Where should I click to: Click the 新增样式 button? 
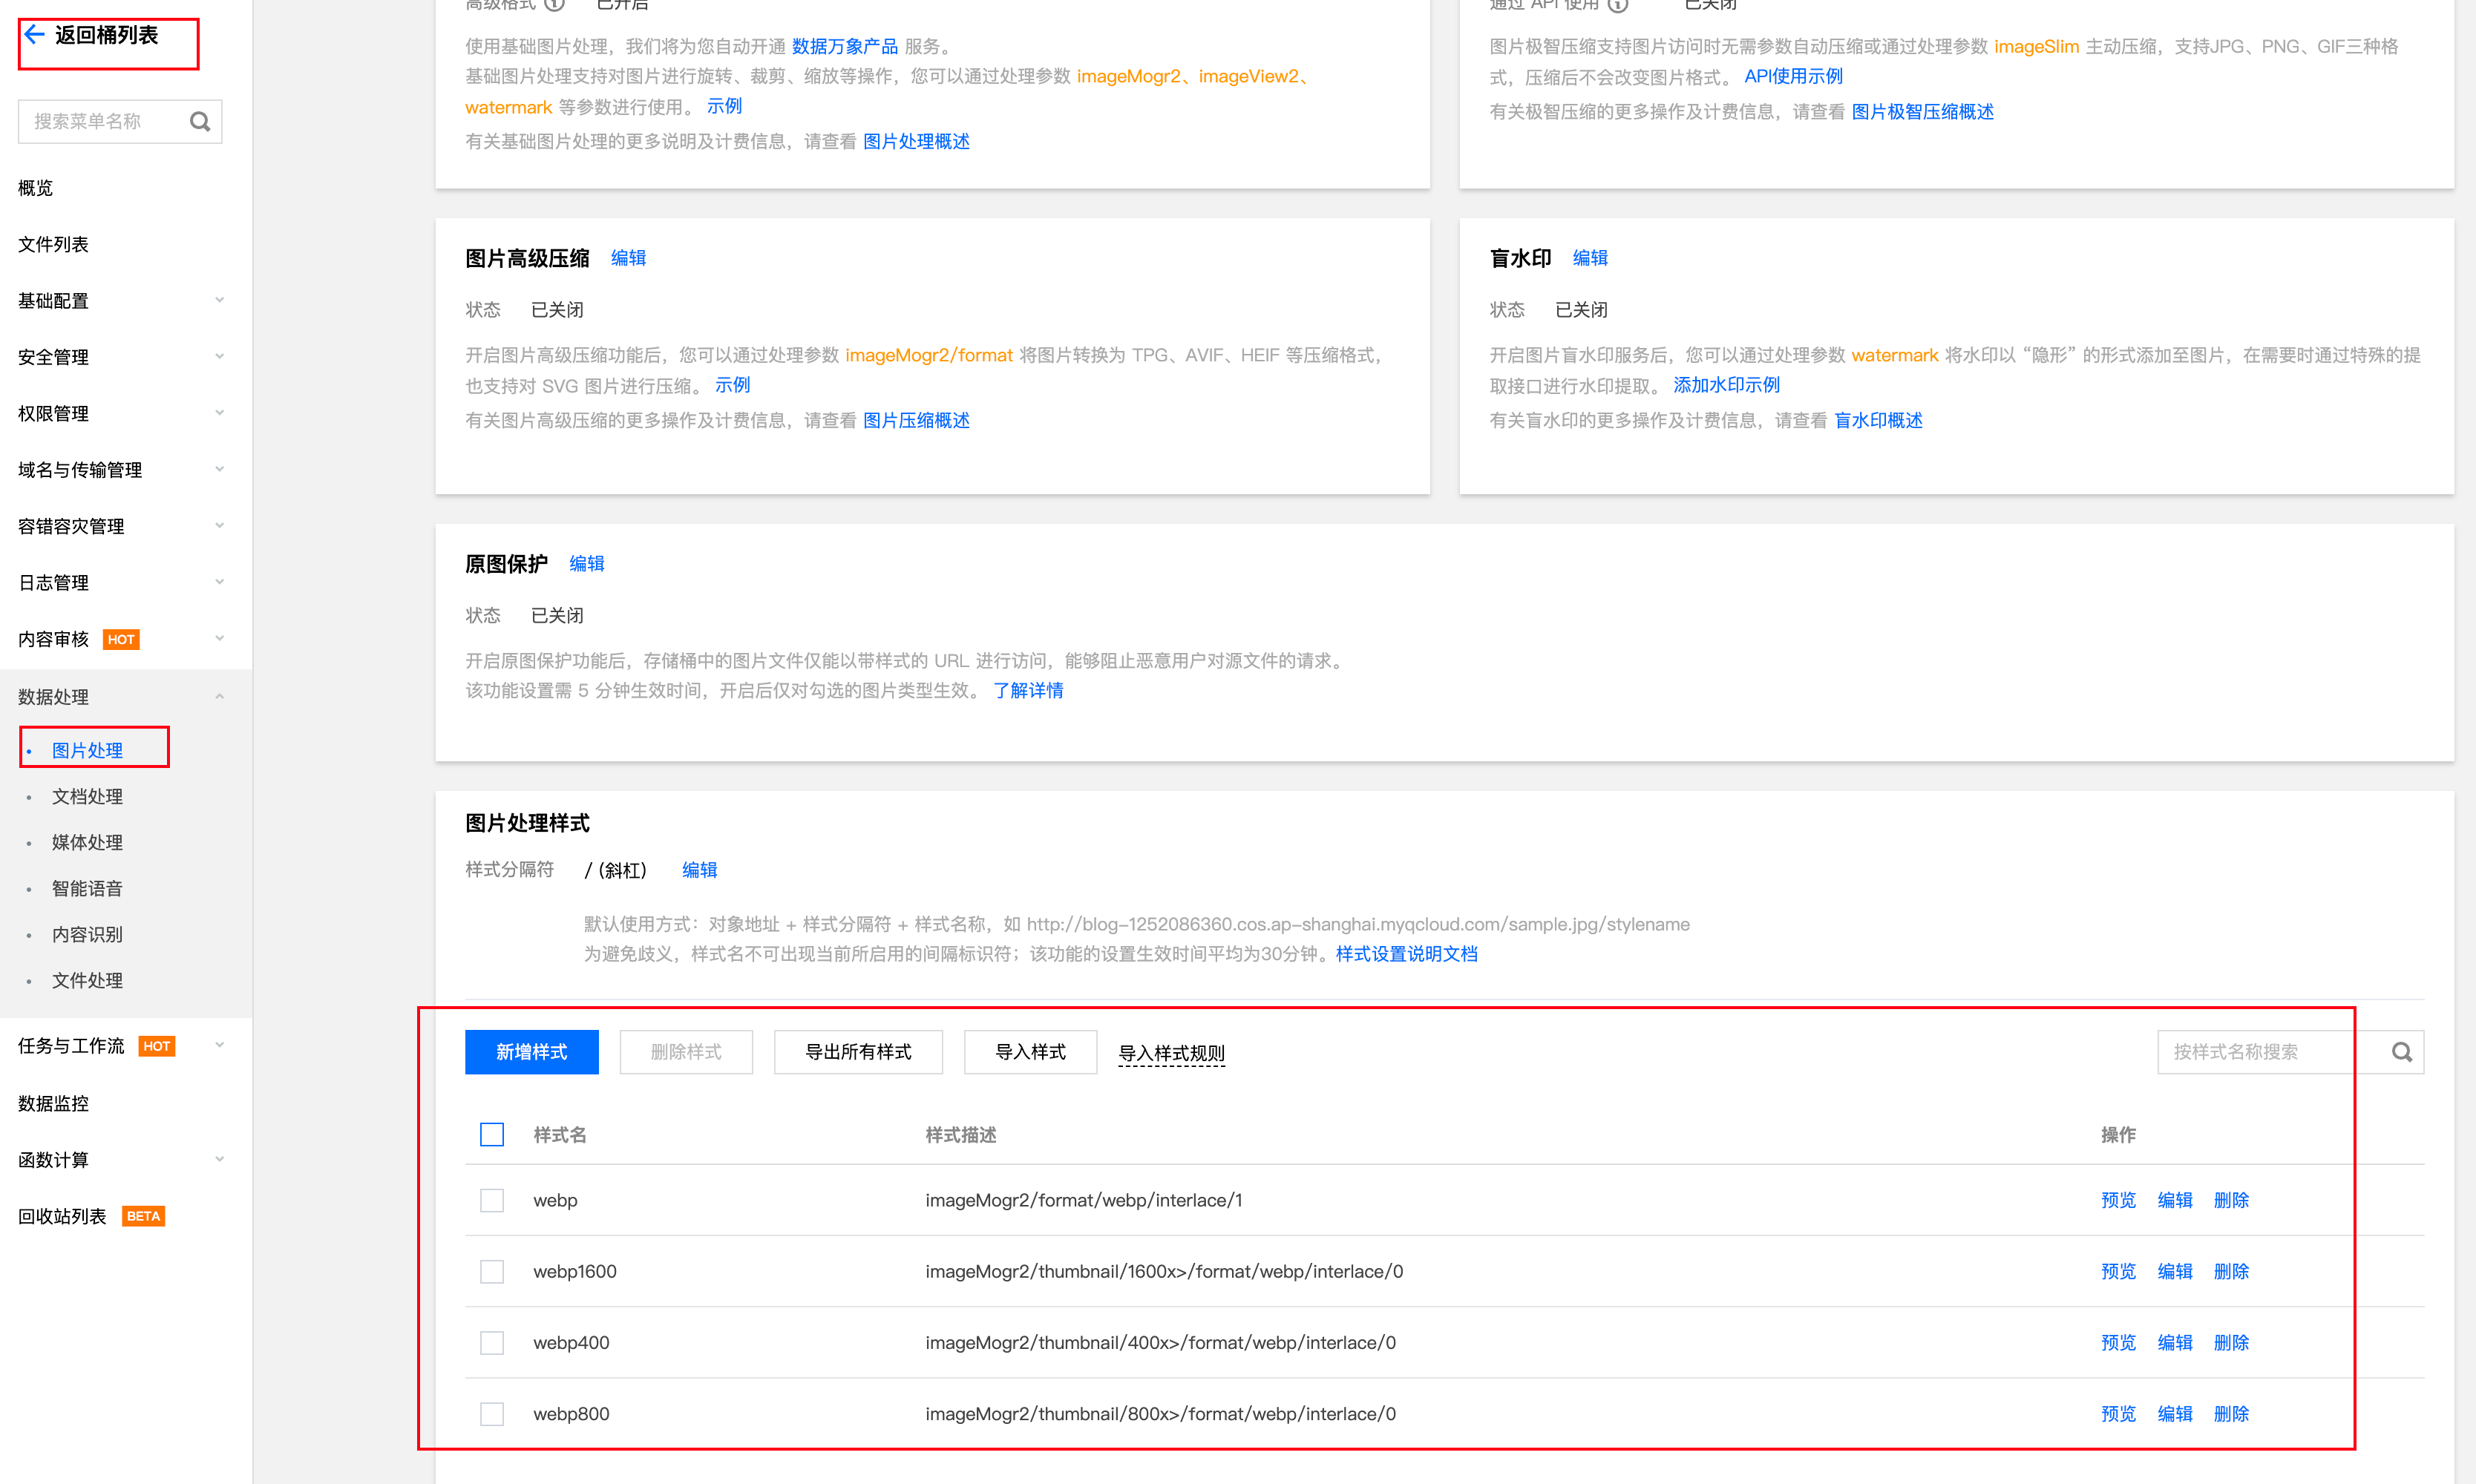click(x=531, y=1052)
